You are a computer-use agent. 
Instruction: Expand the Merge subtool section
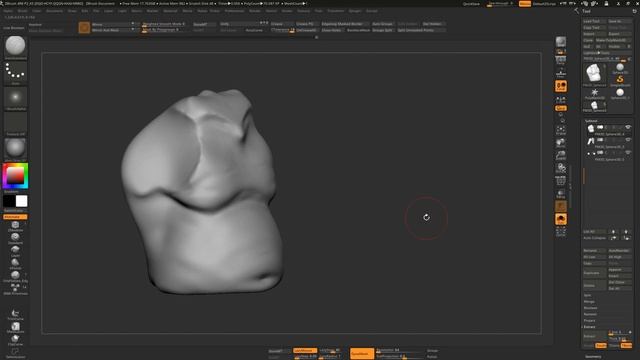pos(589,302)
